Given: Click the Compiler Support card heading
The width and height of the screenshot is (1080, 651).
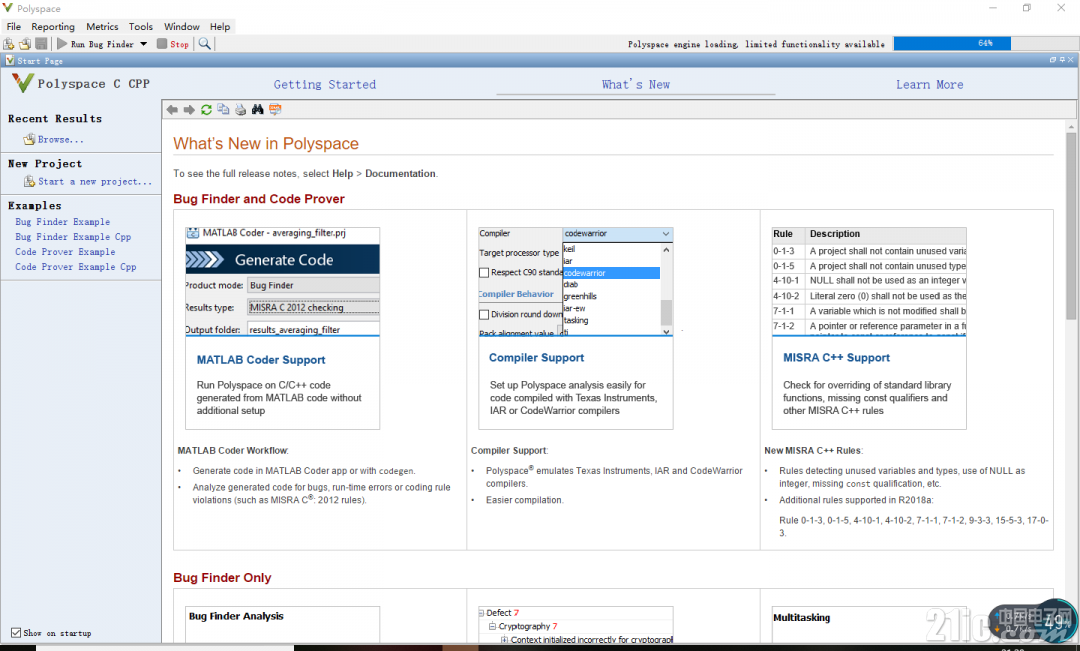Looking at the screenshot, I should (x=537, y=358).
